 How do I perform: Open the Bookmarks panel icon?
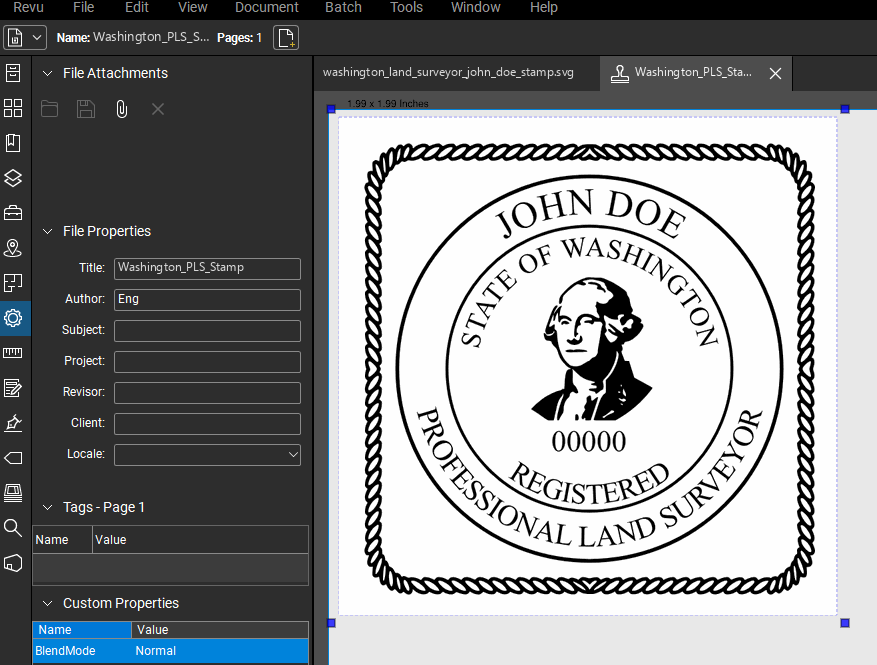(x=13, y=143)
